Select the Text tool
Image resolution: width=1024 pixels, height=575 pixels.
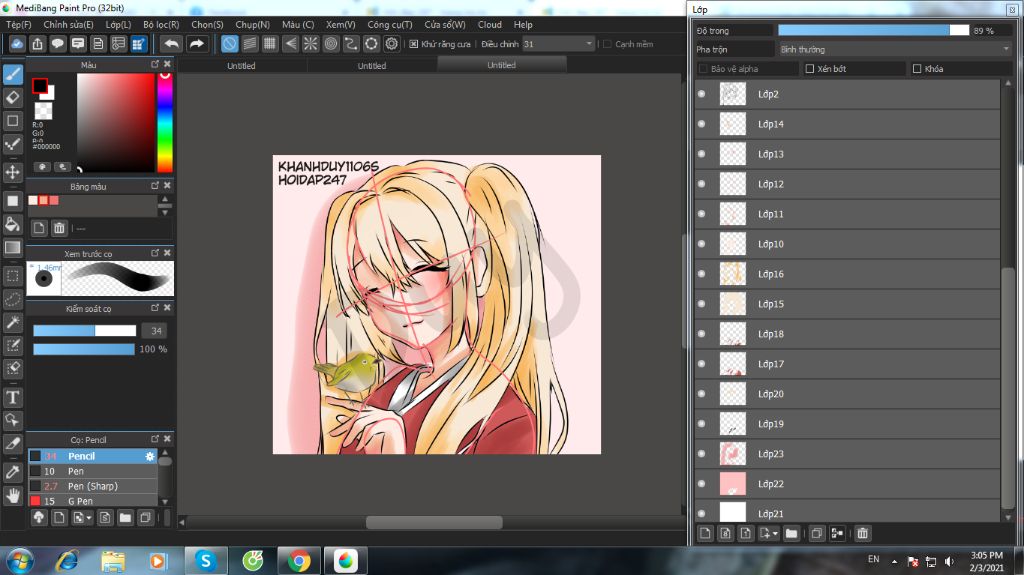coord(12,397)
